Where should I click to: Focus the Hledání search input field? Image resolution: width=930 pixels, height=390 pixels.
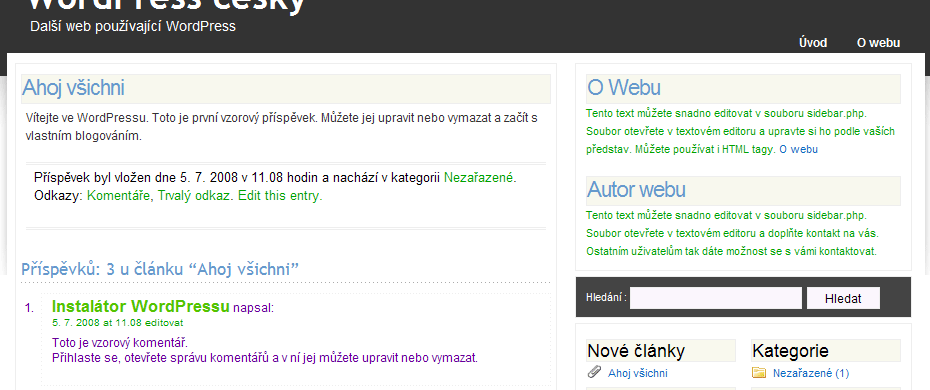click(x=715, y=298)
